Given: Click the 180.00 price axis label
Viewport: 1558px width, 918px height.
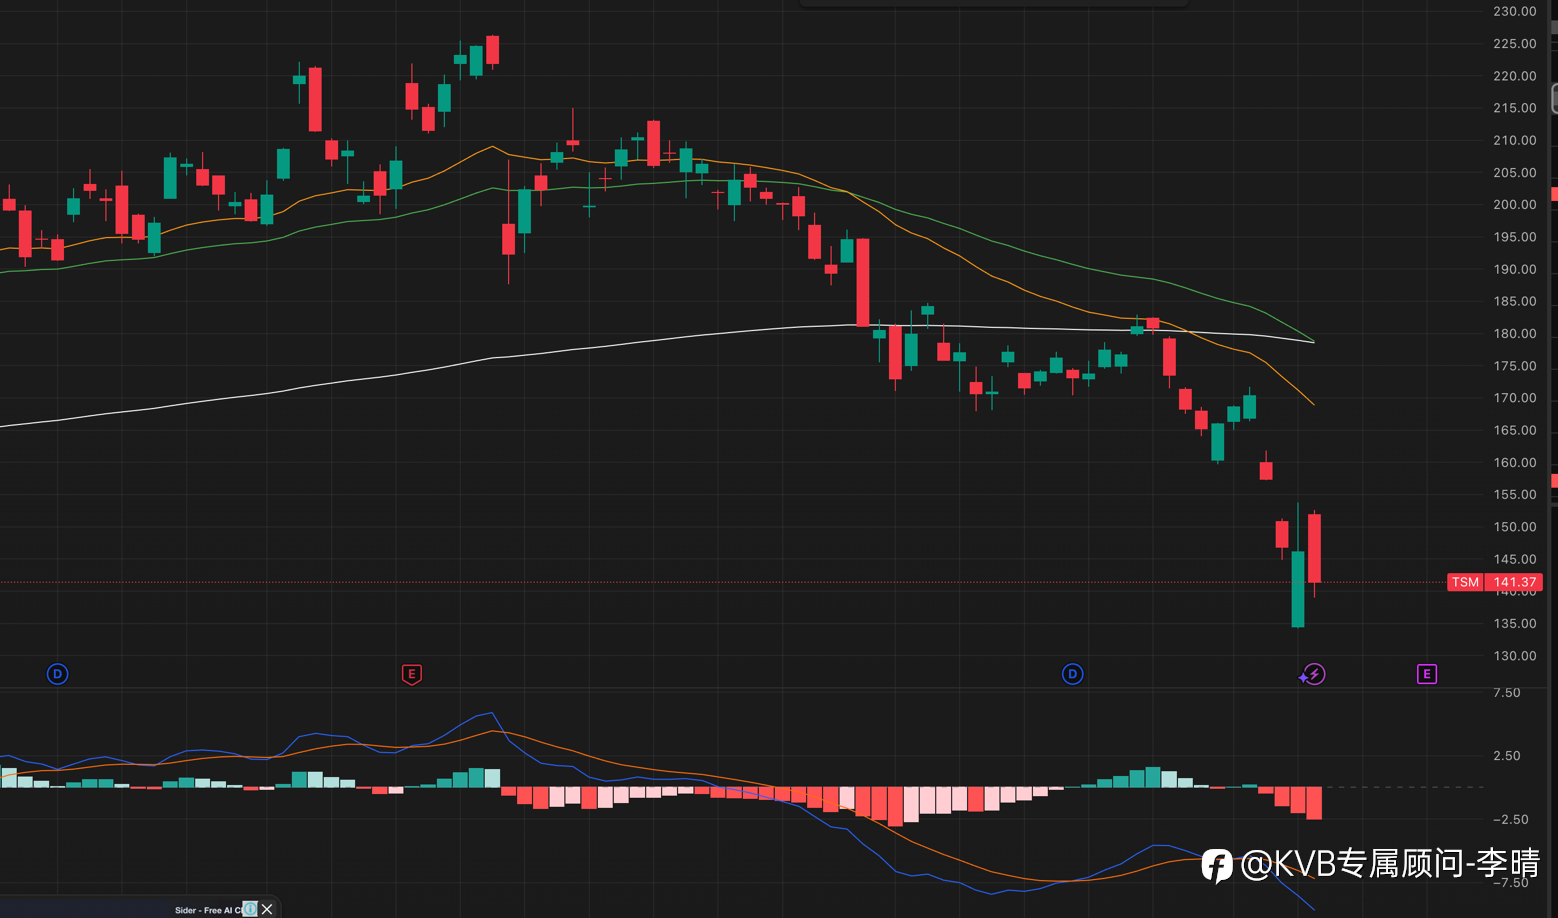Looking at the screenshot, I should 1514,333.
